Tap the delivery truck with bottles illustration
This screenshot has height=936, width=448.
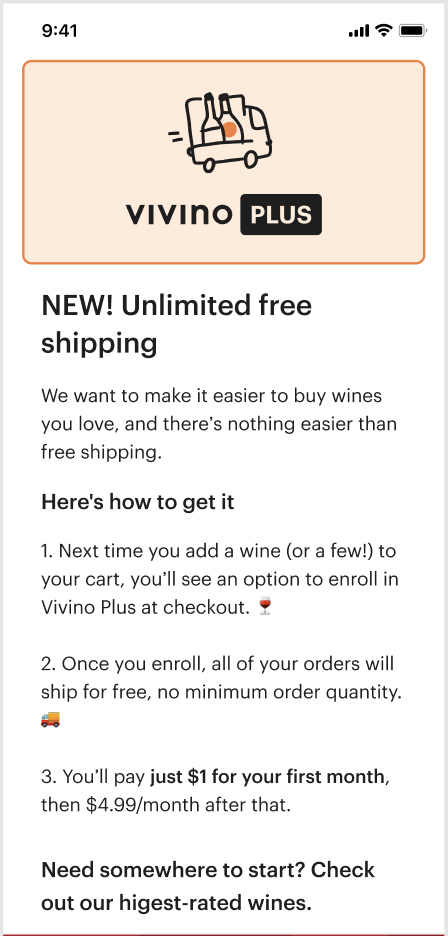(221, 133)
